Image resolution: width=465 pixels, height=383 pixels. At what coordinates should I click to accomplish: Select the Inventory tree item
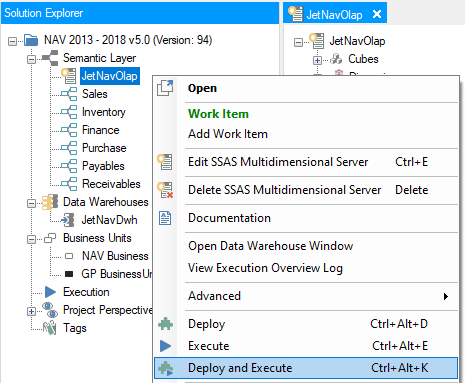pos(104,112)
